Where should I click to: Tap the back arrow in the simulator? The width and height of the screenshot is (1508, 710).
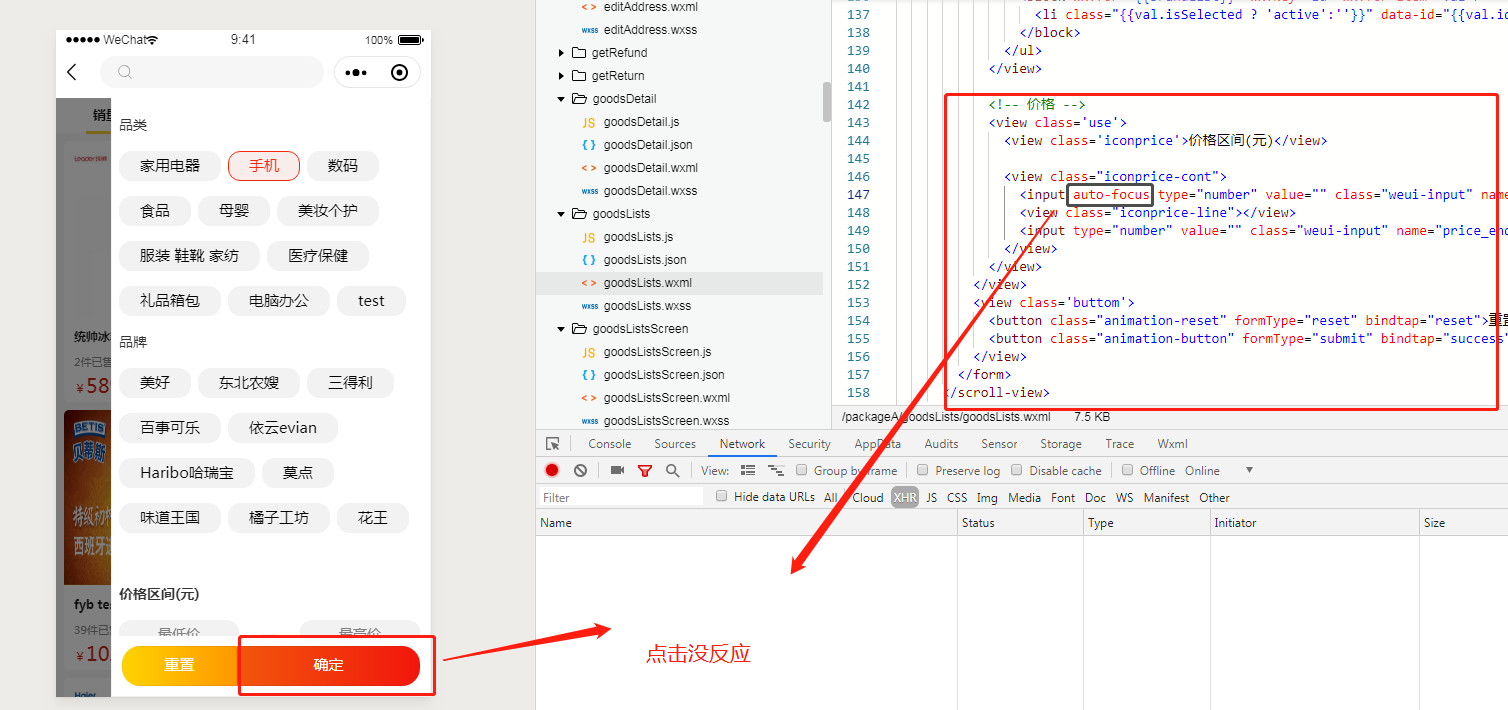click(72, 72)
